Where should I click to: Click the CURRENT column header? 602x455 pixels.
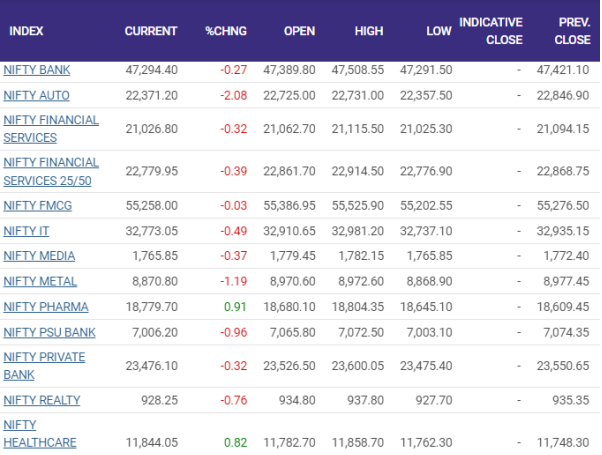point(150,31)
